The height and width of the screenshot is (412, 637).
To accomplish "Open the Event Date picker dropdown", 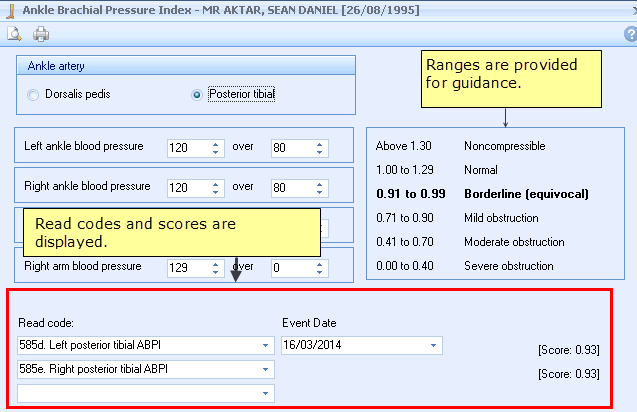I will pyautogui.click(x=433, y=345).
